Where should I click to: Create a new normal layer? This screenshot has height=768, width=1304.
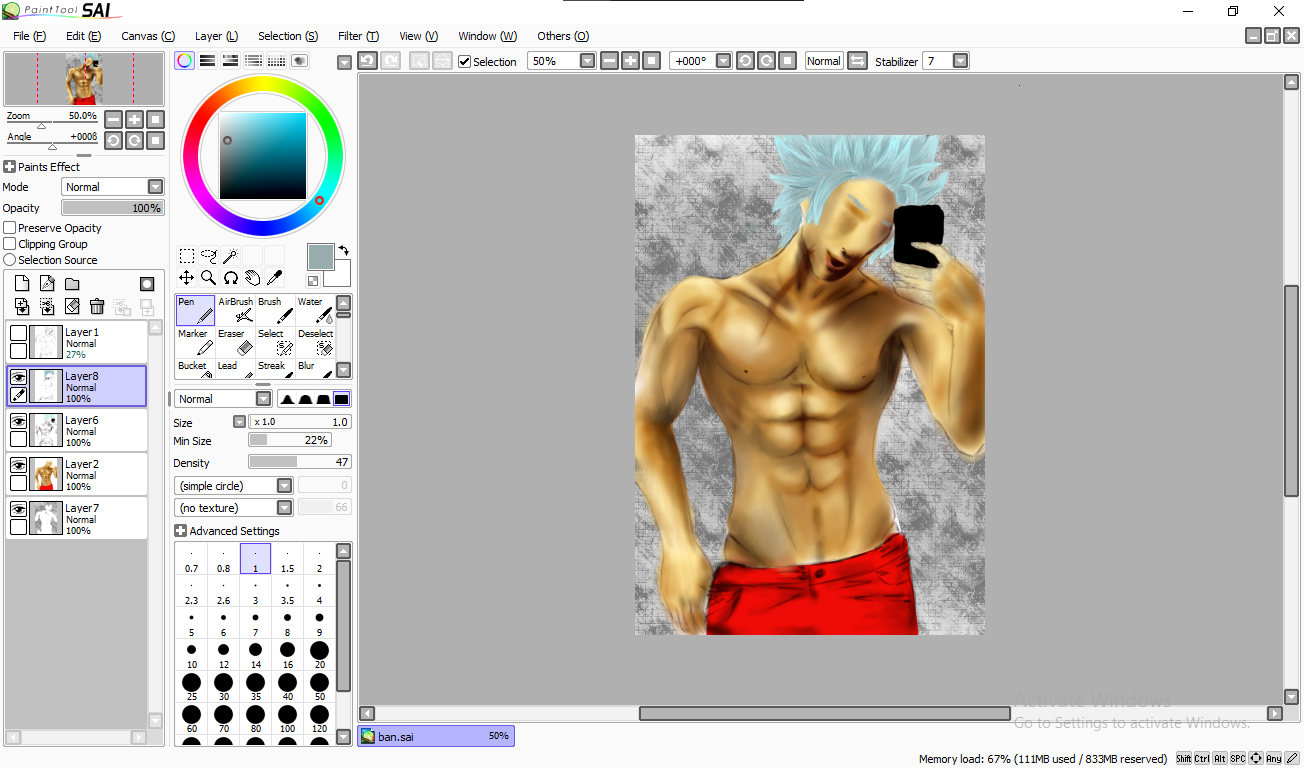[x=22, y=284]
